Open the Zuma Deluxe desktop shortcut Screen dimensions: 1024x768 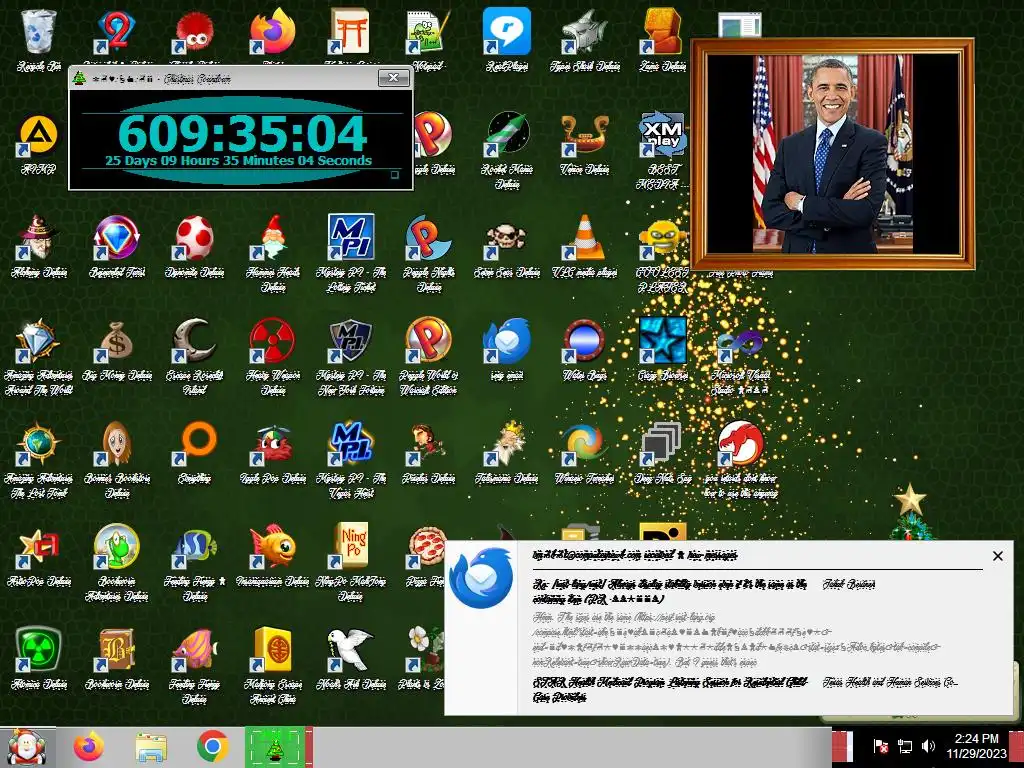tap(662, 31)
